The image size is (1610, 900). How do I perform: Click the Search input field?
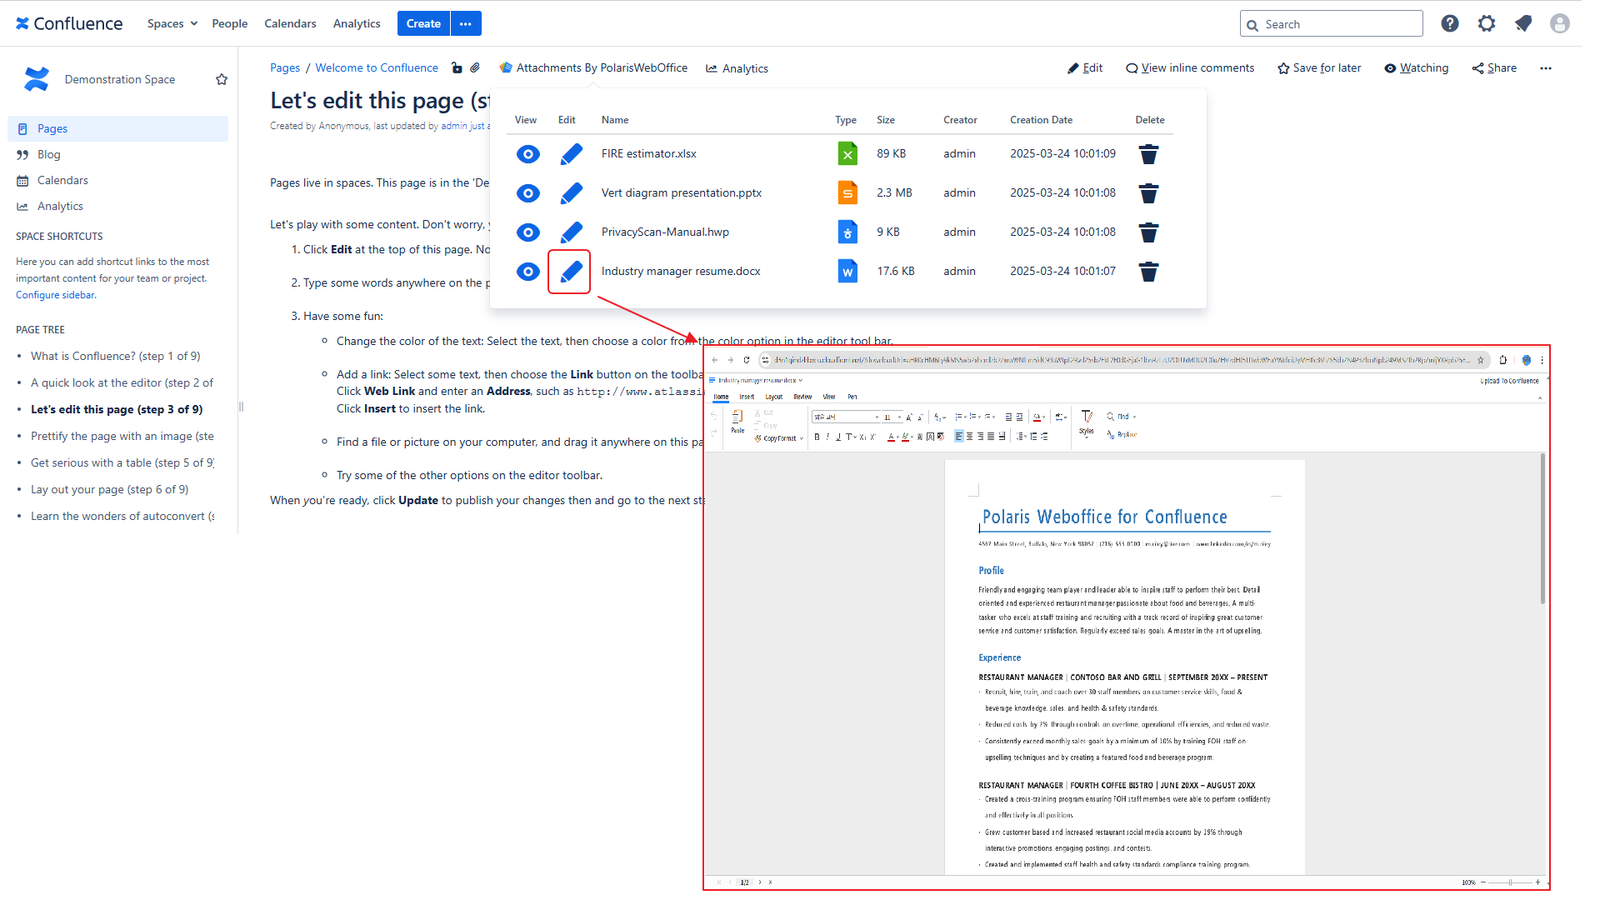coord(1331,23)
